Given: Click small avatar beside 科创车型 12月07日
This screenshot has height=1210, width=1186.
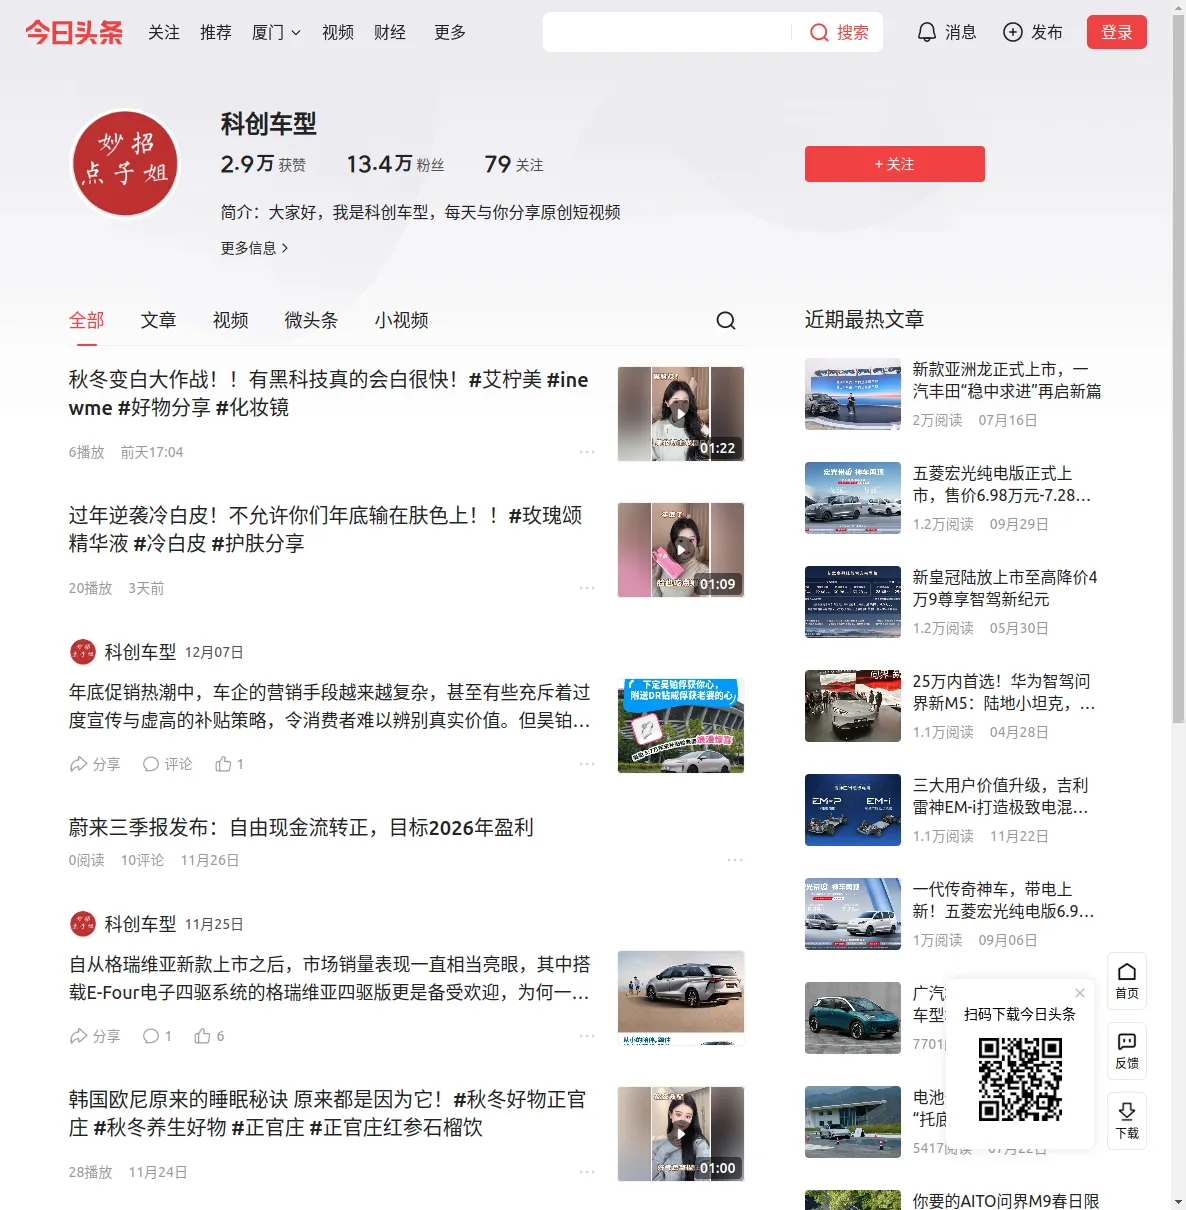Looking at the screenshot, I should click(x=83, y=652).
